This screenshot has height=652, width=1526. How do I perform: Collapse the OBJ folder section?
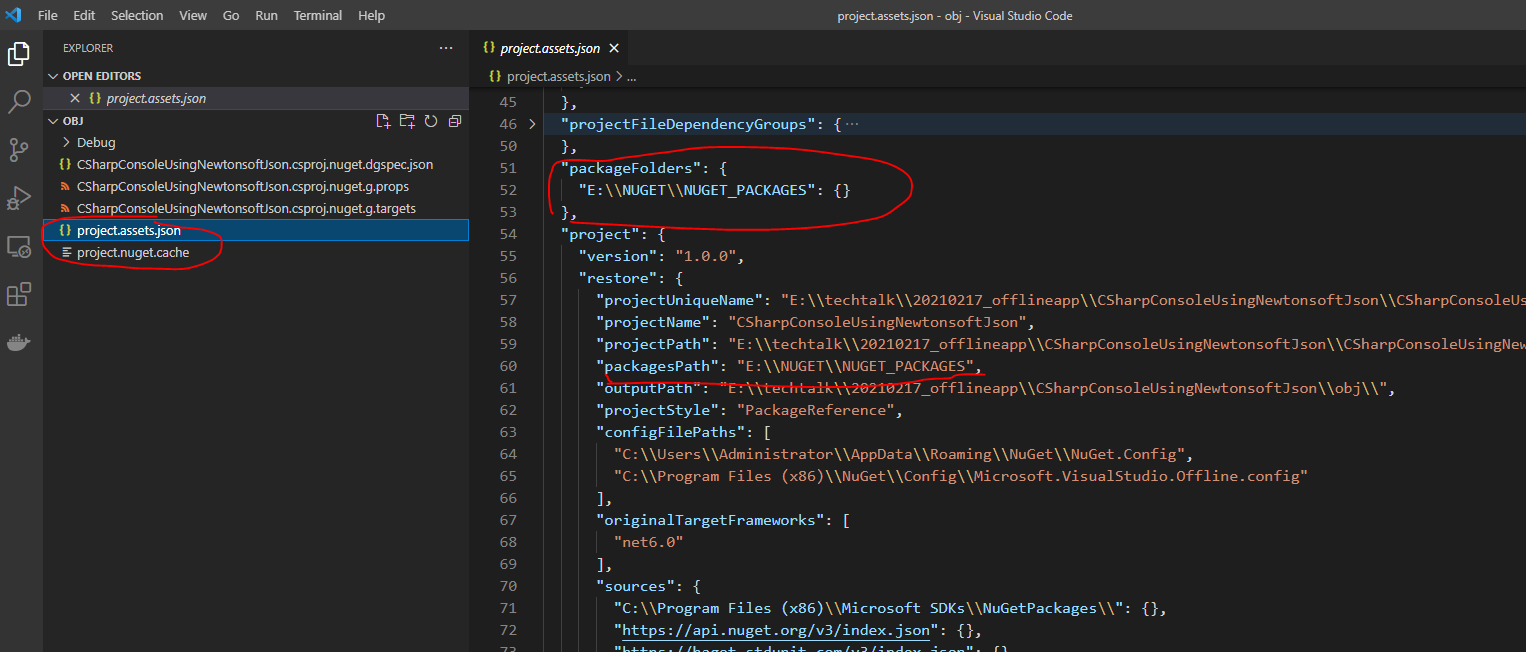54,121
